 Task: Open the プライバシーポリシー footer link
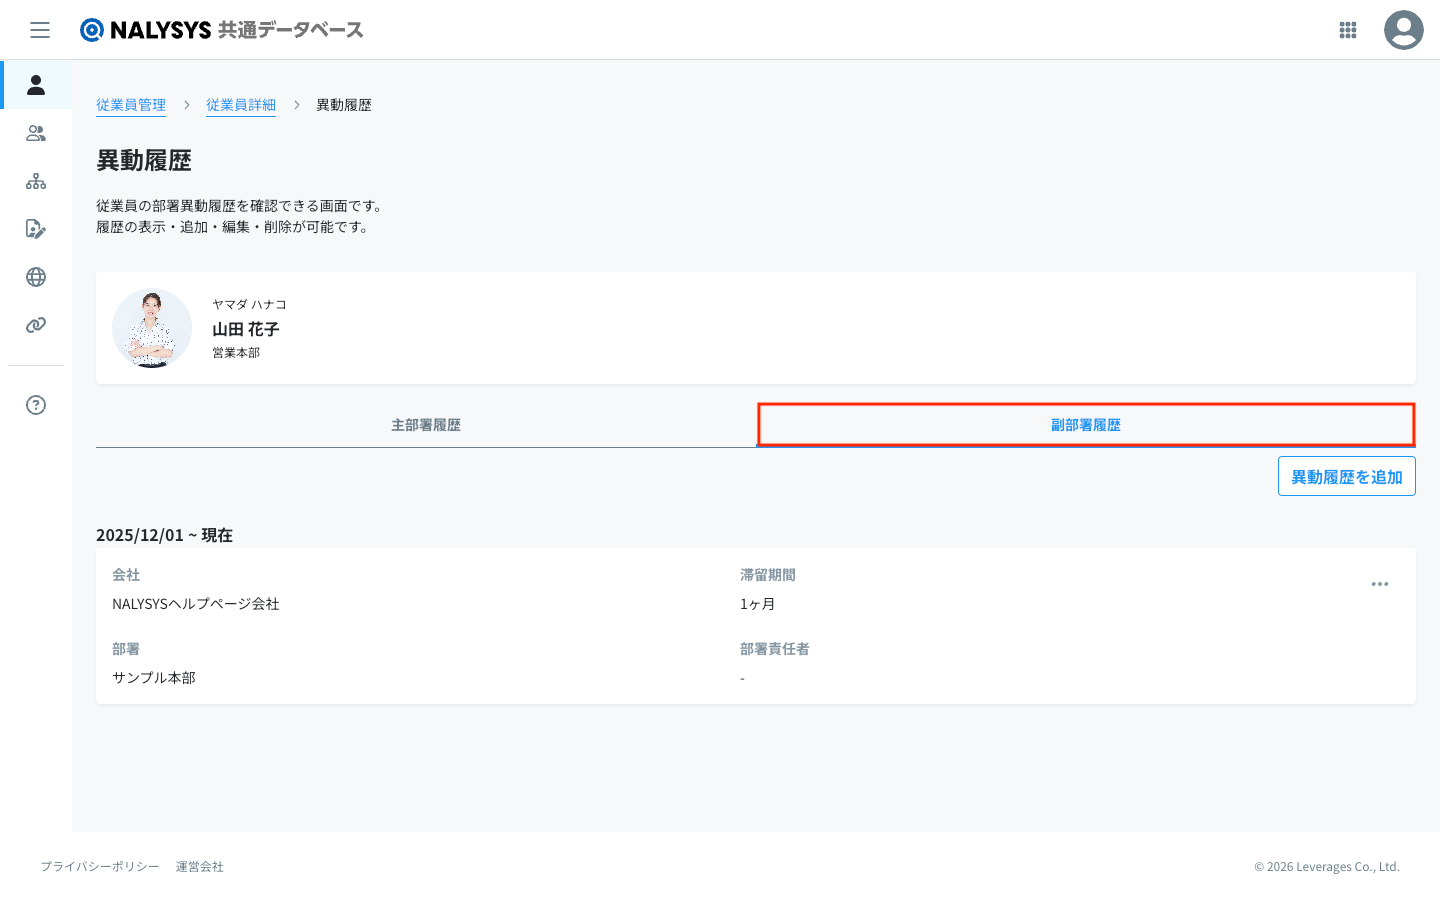click(100, 867)
